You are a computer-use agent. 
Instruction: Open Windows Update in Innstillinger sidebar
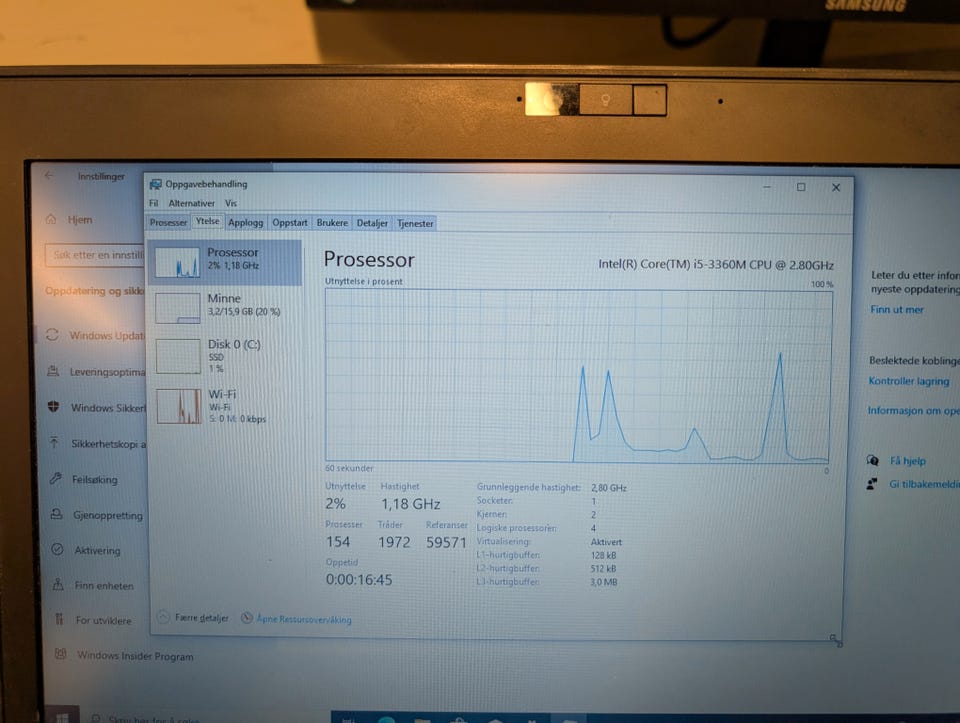pos(107,335)
